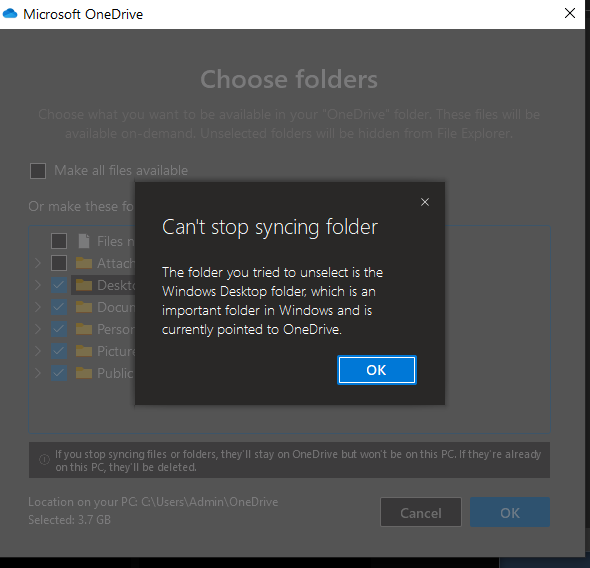Click the Attachments folder icon

(x=84, y=263)
